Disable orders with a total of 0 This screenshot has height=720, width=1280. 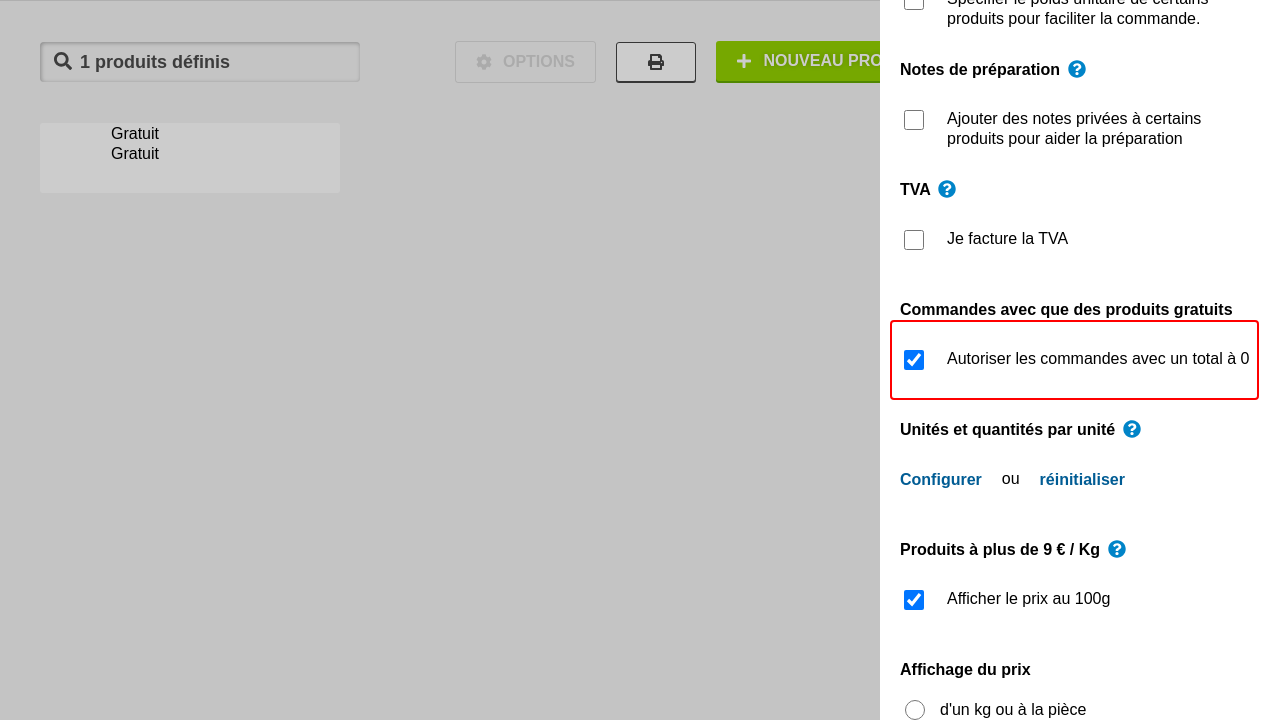click(914, 360)
